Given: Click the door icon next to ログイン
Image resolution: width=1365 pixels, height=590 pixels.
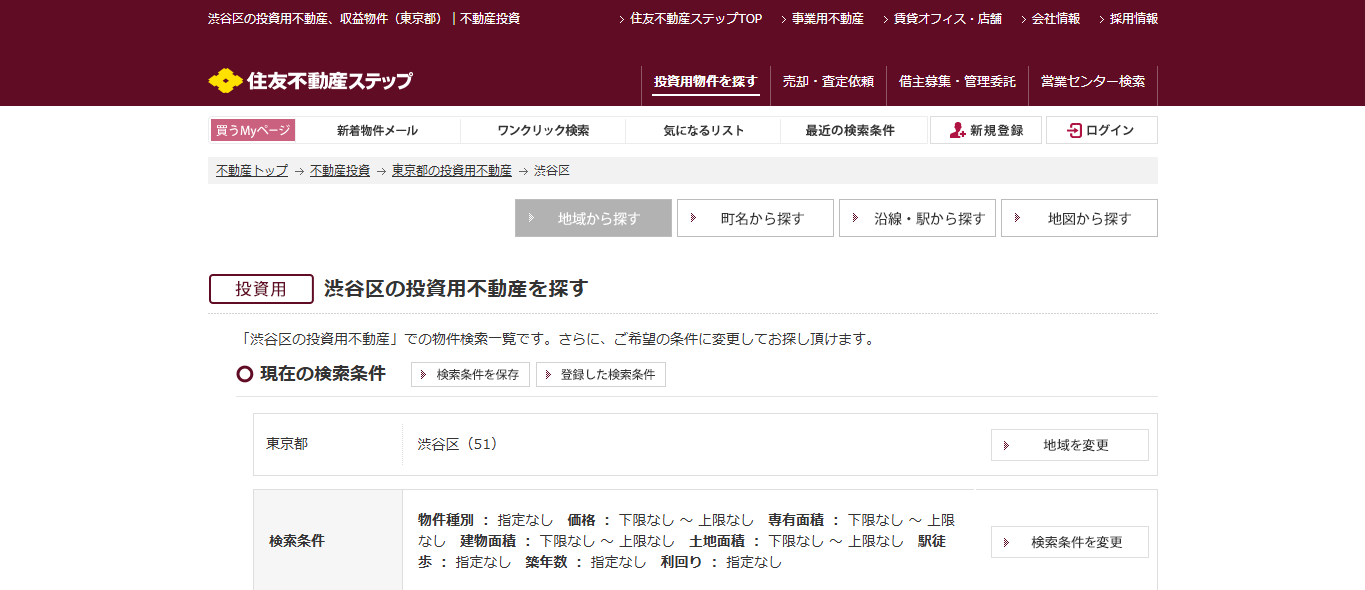Looking at the screenshot, I should (1074, 129).
